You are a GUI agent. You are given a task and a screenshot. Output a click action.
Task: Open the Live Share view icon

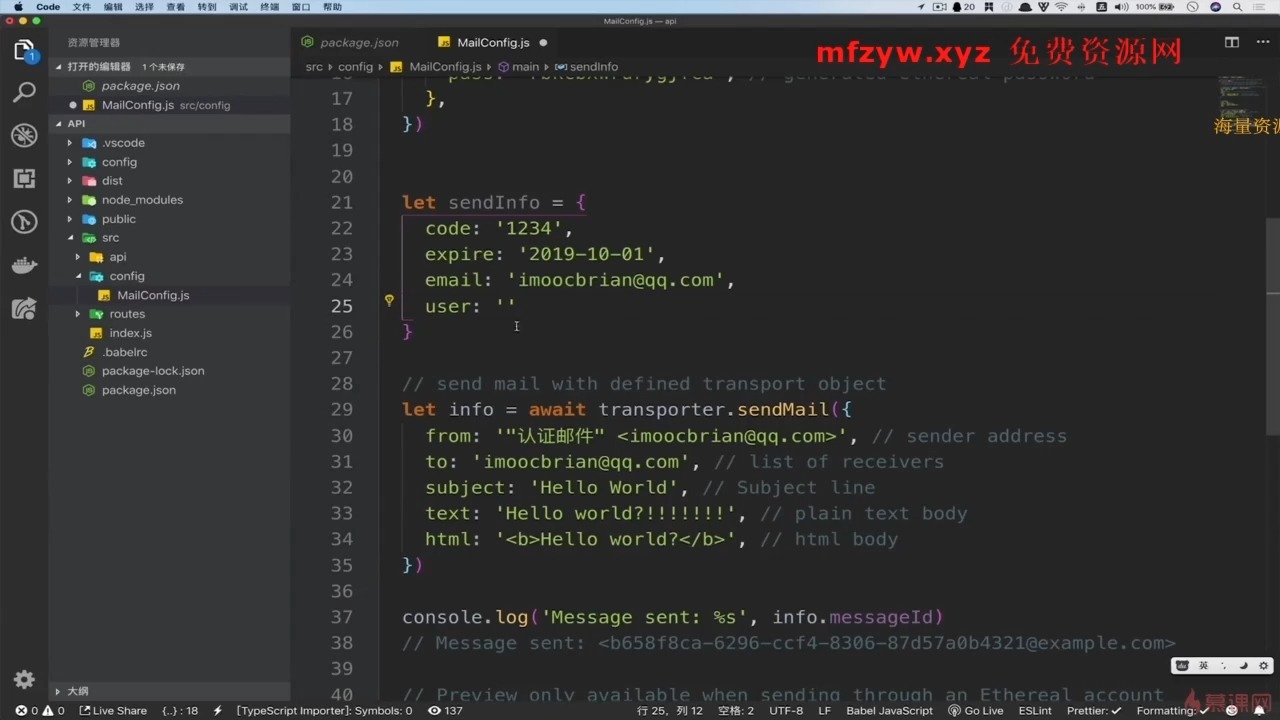[x=24, y=308]
